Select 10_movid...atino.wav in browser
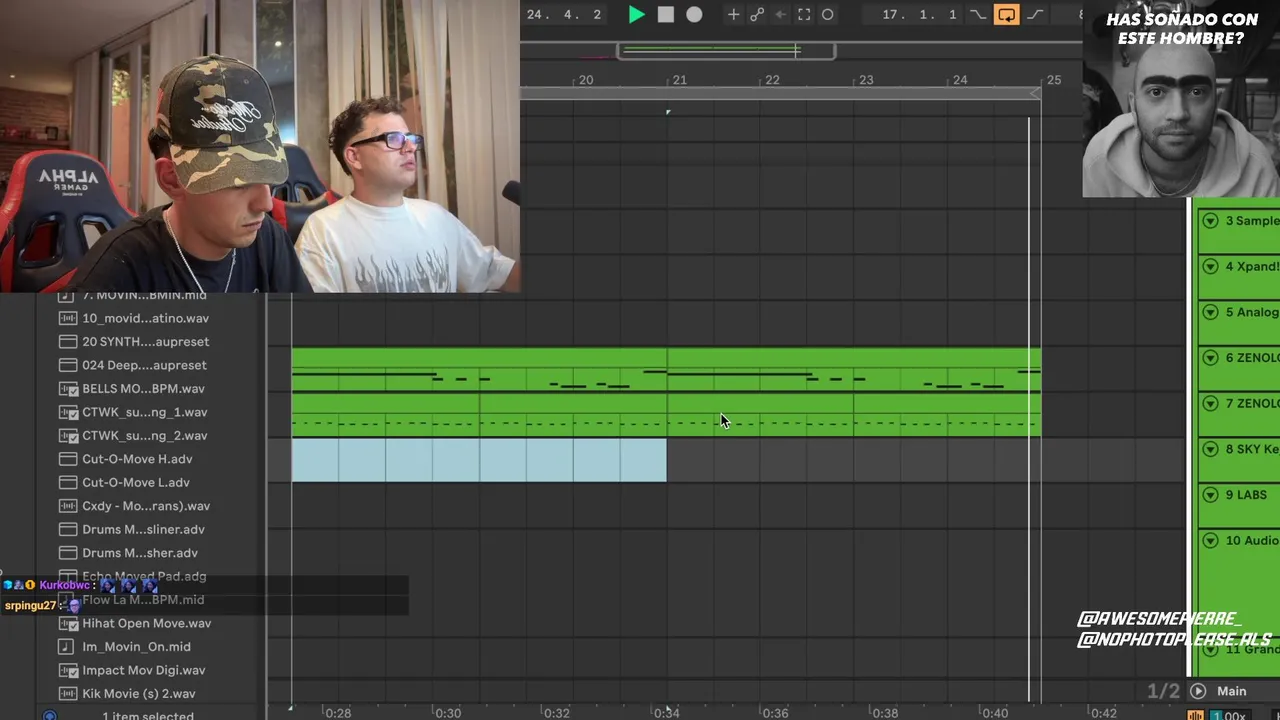The image size is (1280, 720). pyautogui.click(x=145, y=318)
